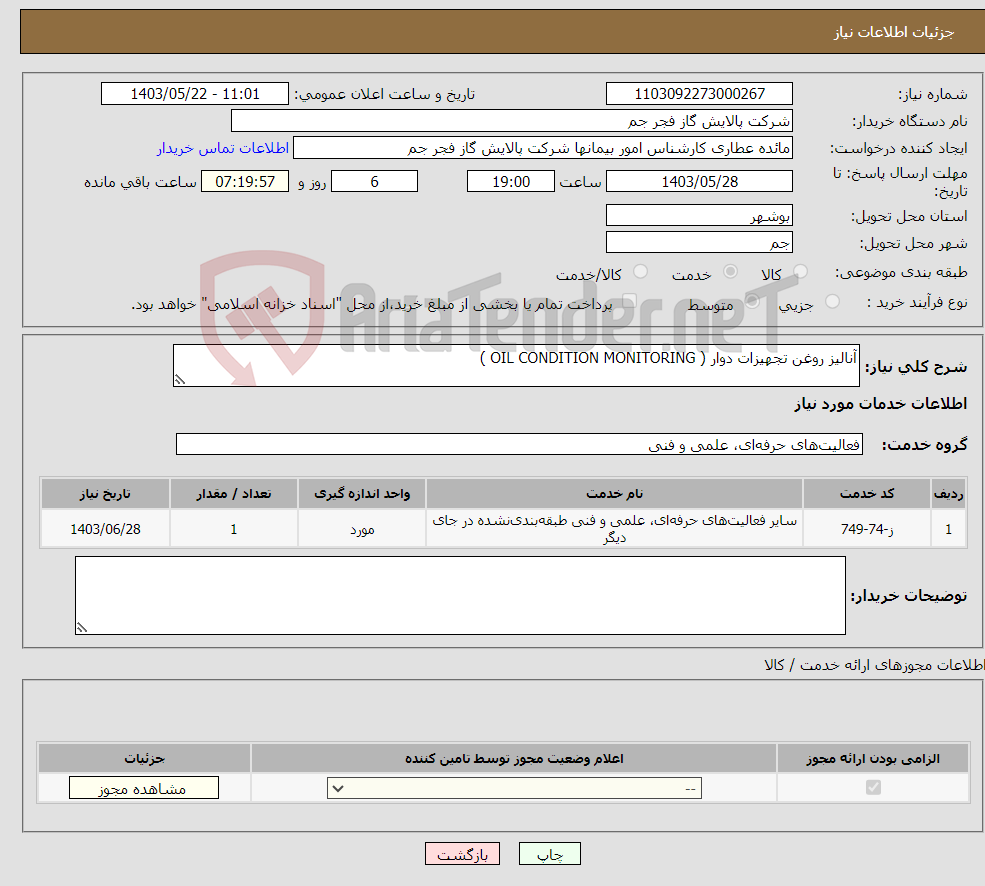This screenshot has height=886, width=985.
Task: Click the deadline date field 1403/05/28
Action: point(699,182)
